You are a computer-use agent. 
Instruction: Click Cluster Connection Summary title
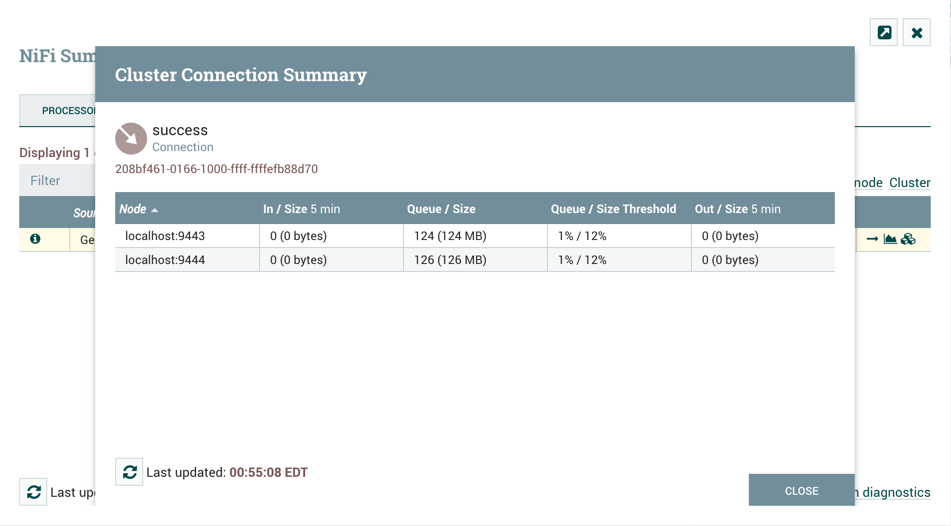(241, 75)
